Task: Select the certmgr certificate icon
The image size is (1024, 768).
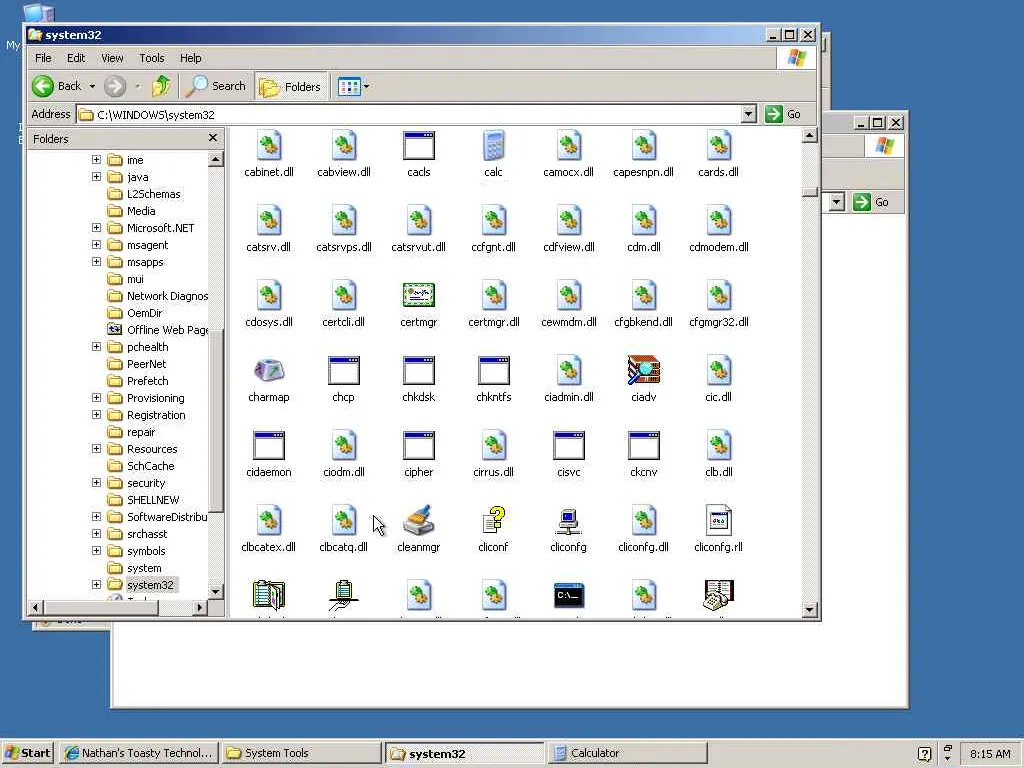Action: click(x=419, y=295)
